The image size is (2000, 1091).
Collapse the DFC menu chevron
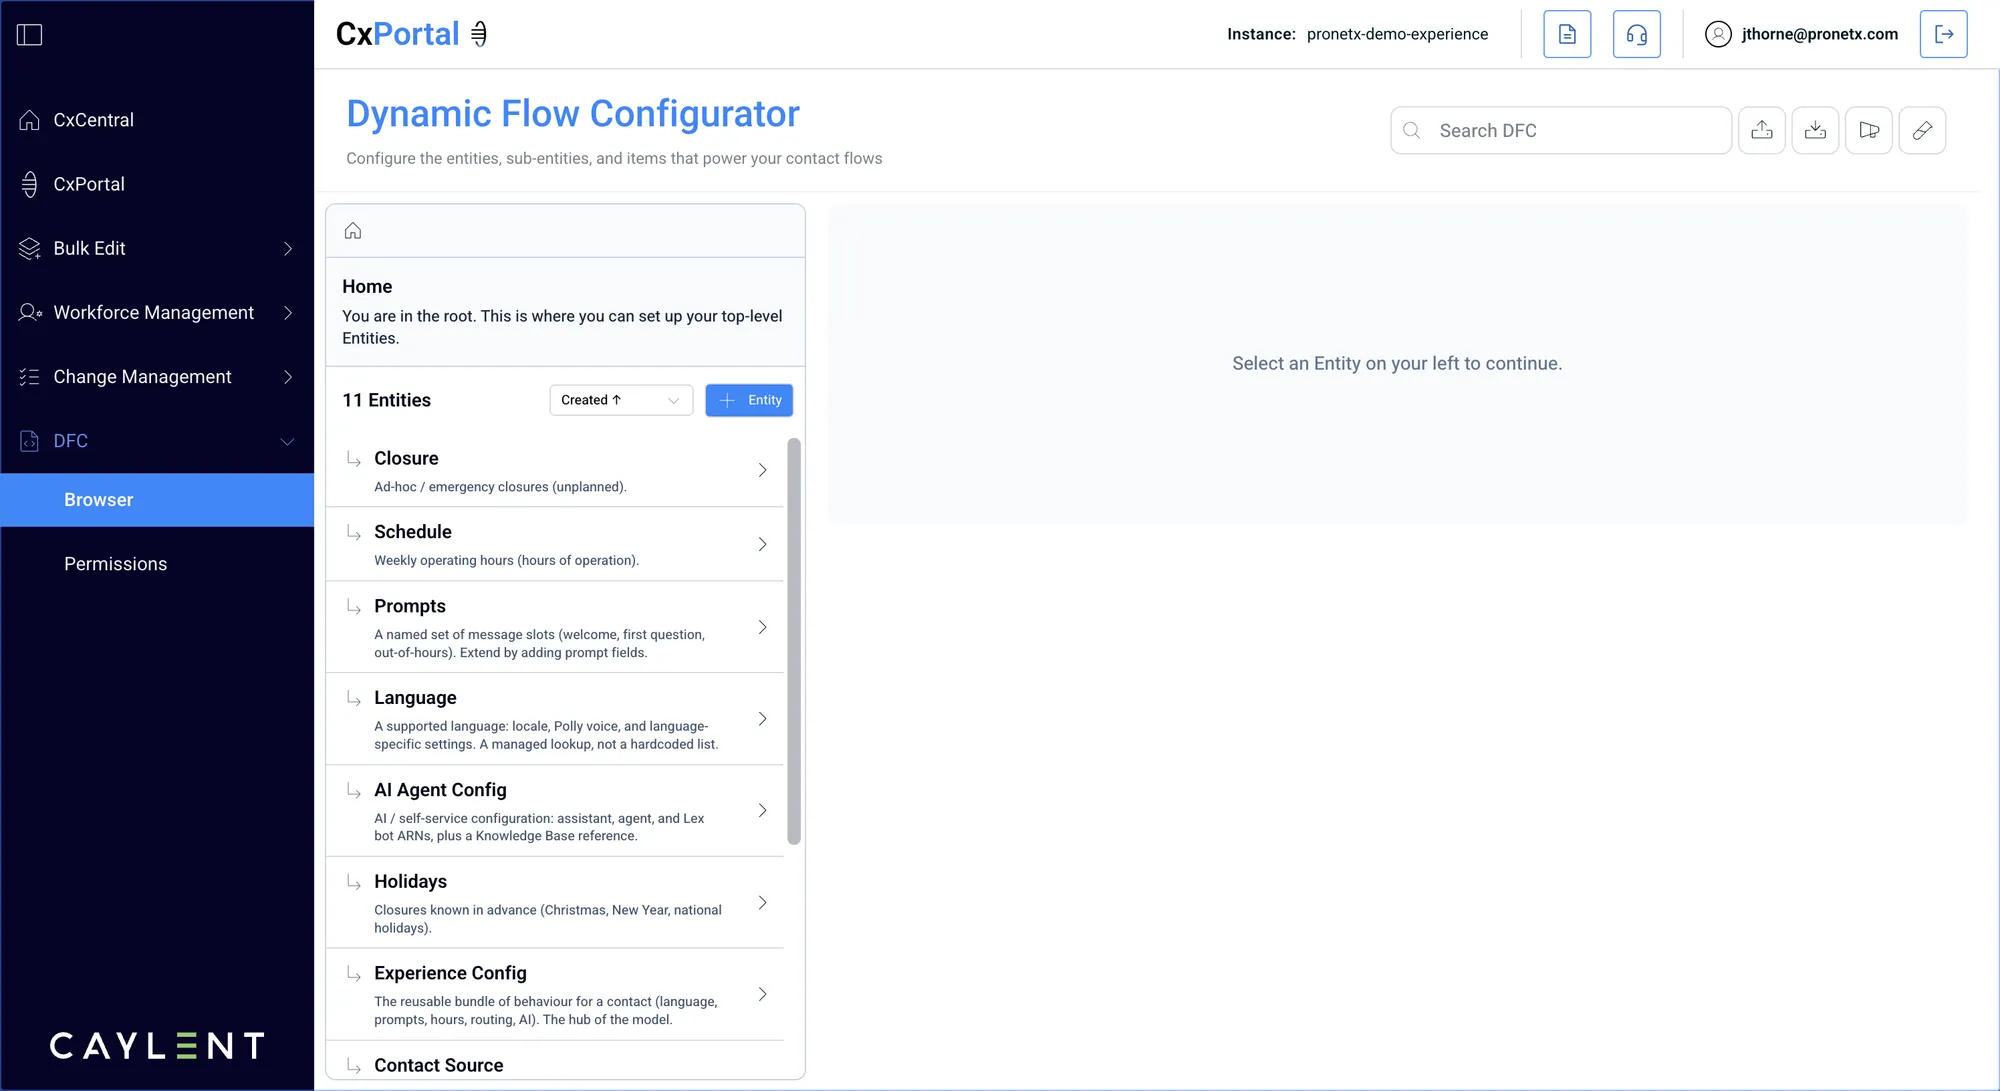pos(288,441)
